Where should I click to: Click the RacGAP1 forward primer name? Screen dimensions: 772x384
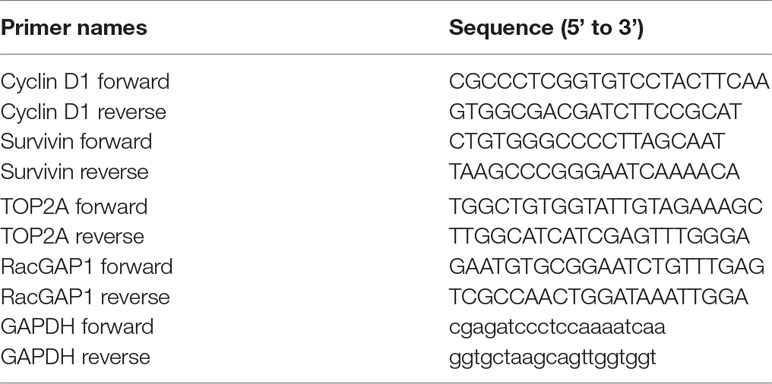[x=87, y=267]
